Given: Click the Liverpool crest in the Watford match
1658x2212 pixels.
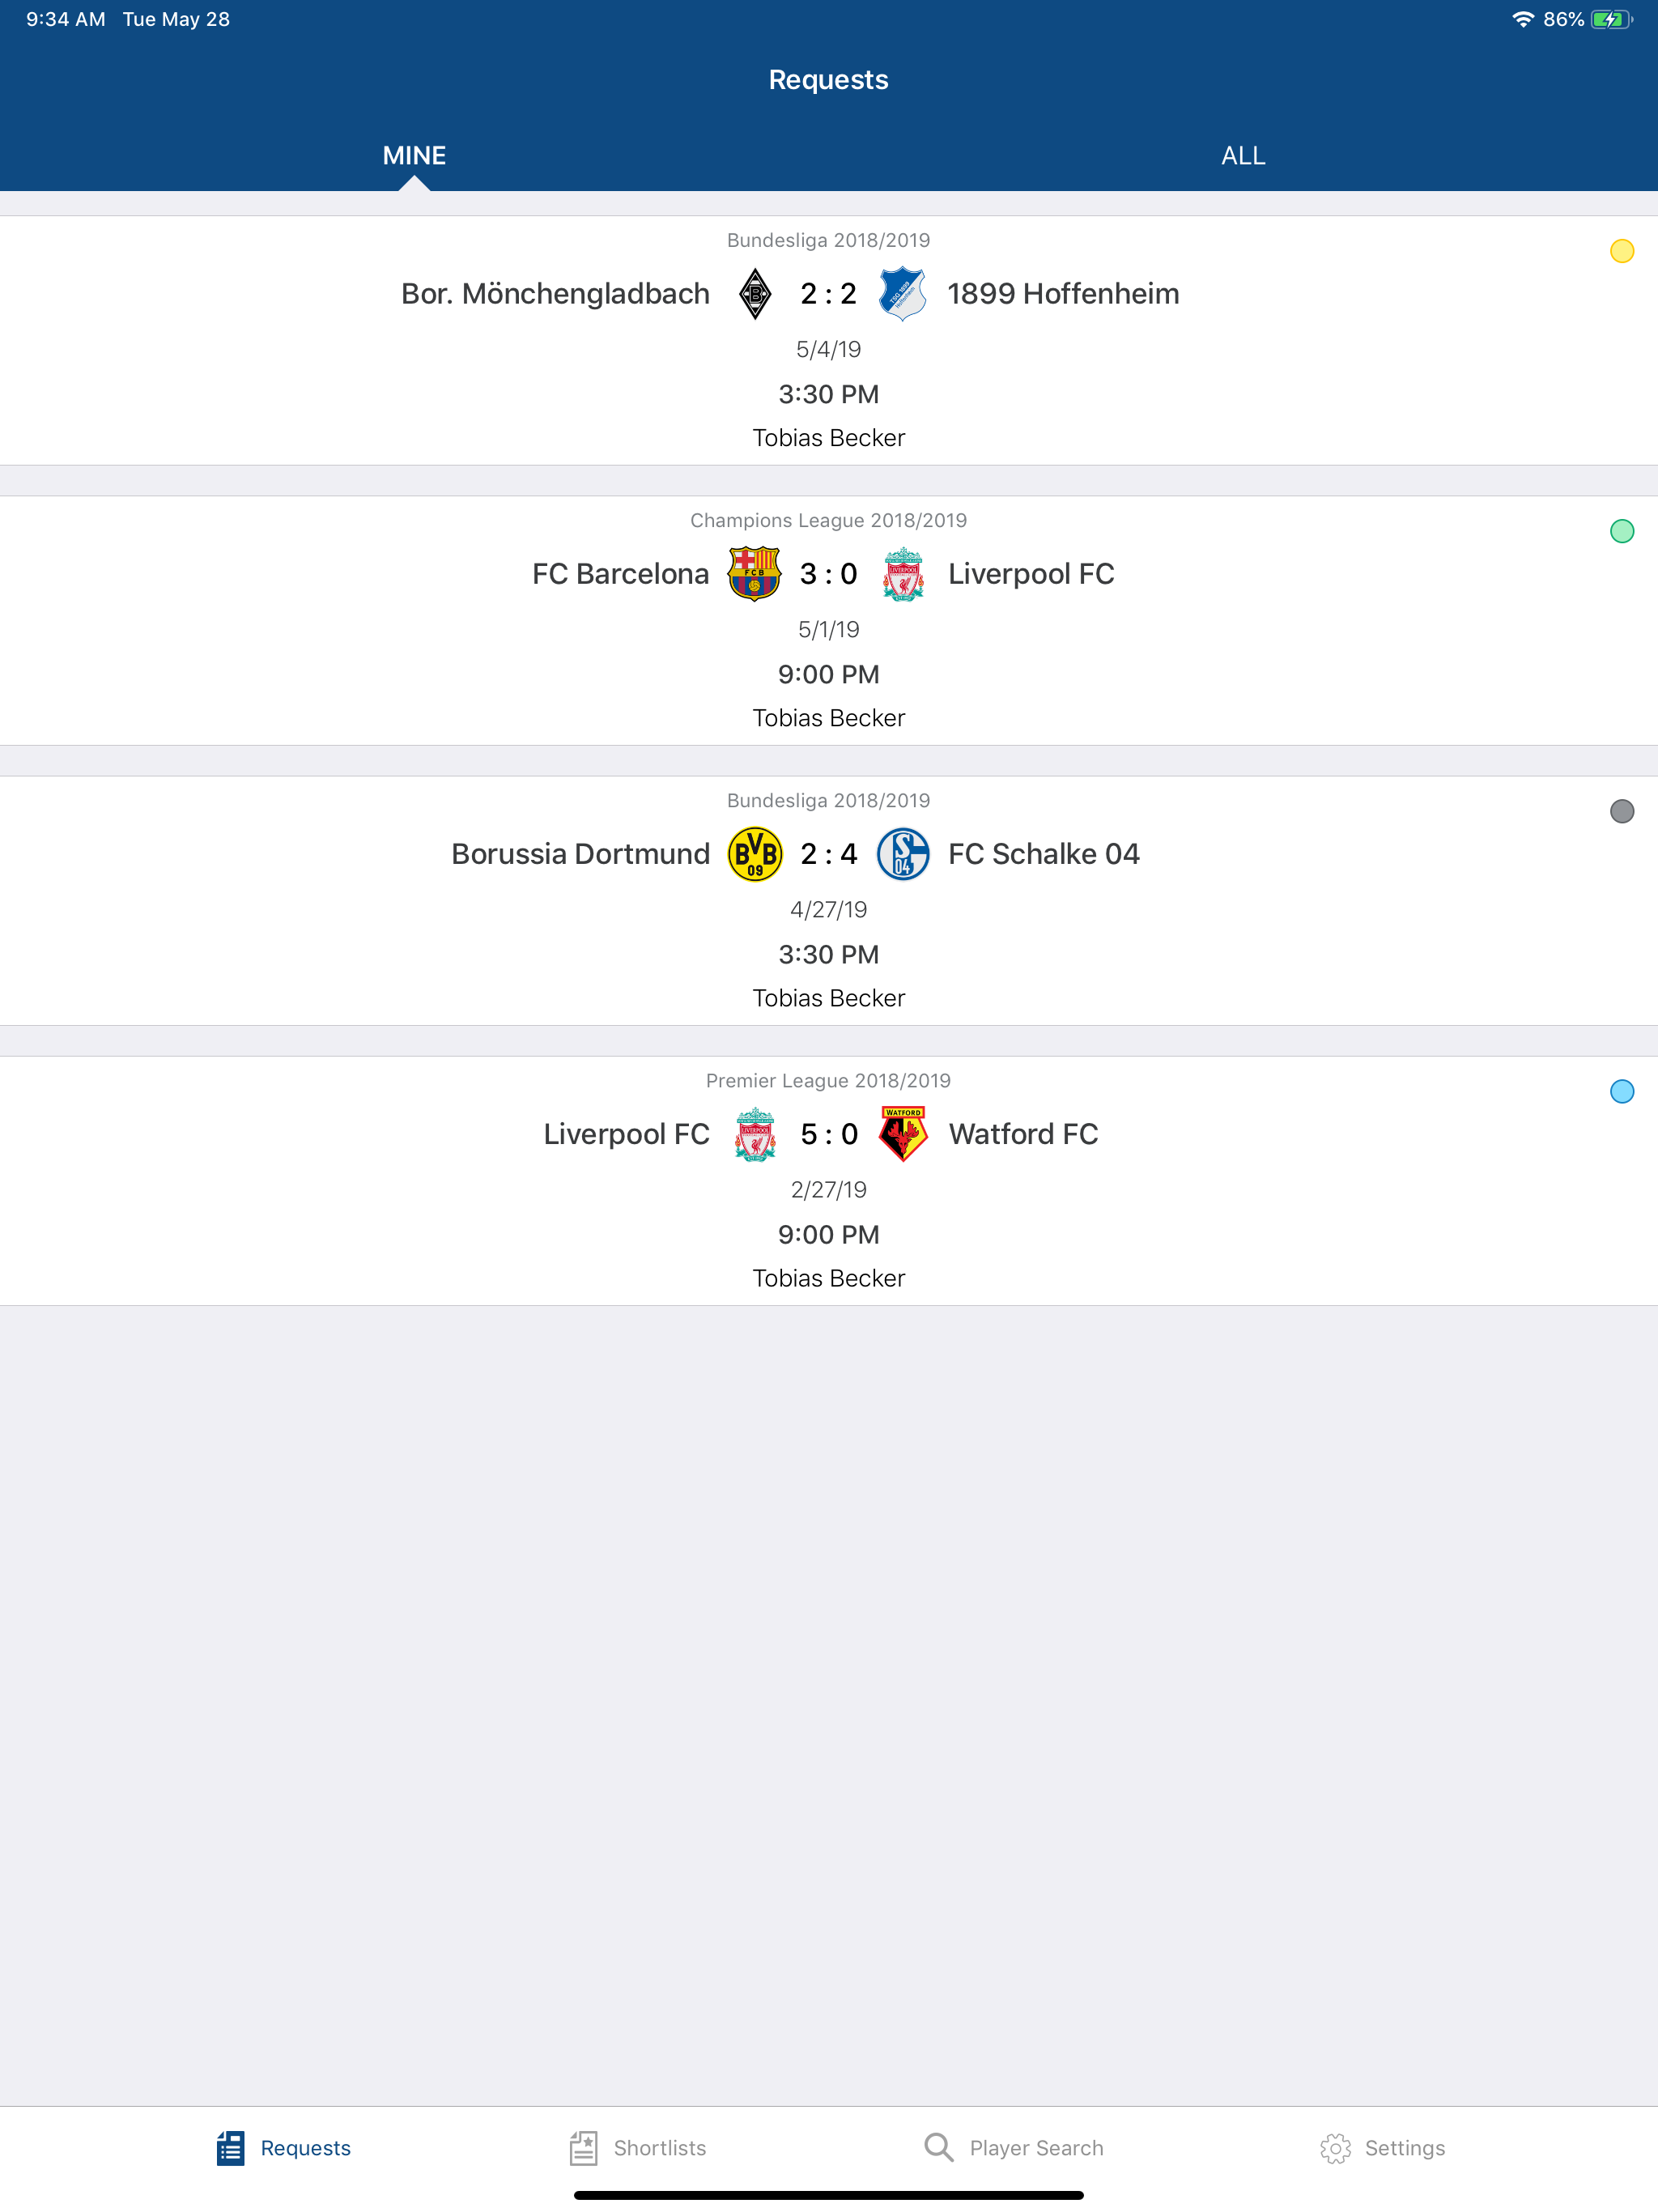Looking at the screenshot, I should point(755,1134).
